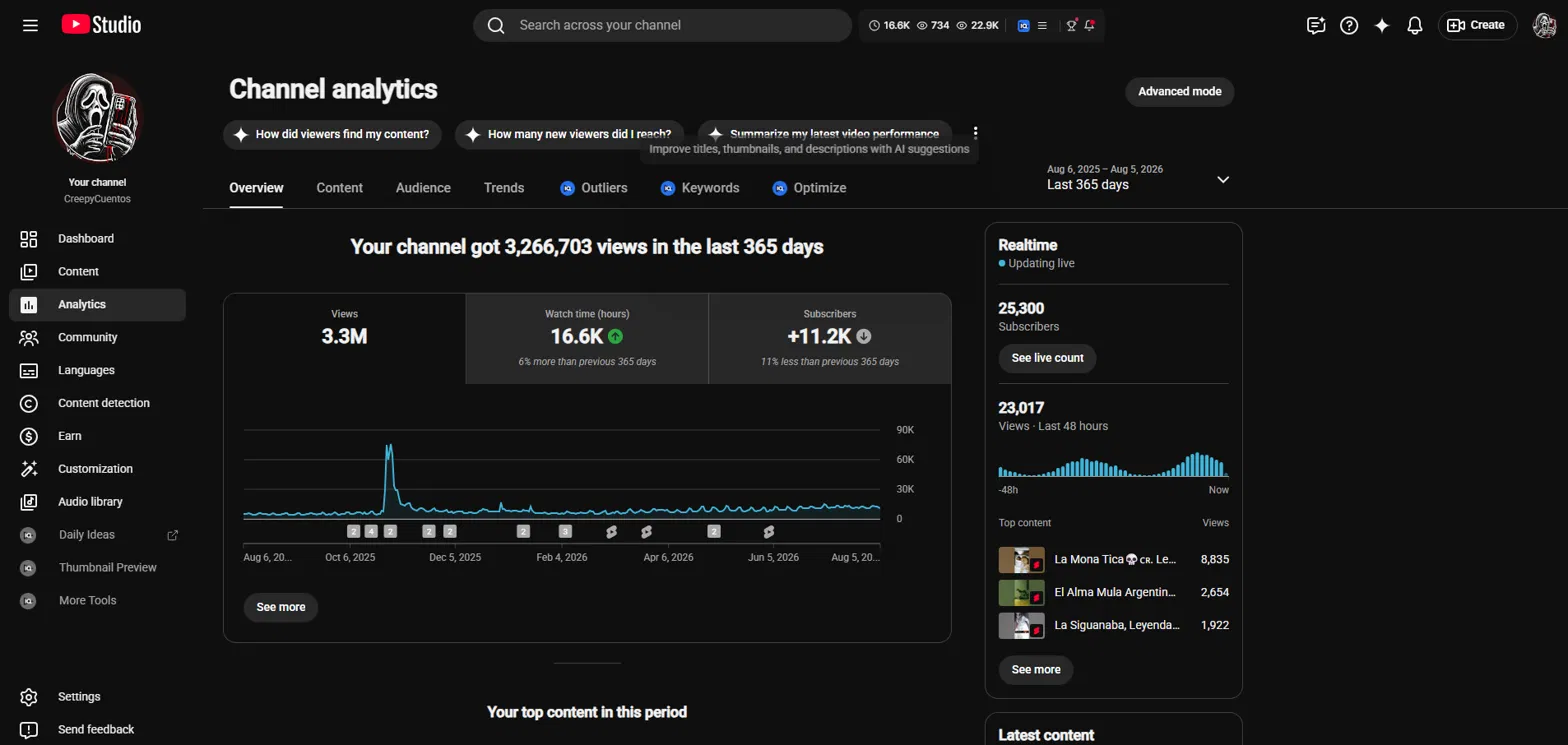This screenshot has width=1568, height=745.
Task: Click the notifications bell icon
Action: pos(1414,25)
